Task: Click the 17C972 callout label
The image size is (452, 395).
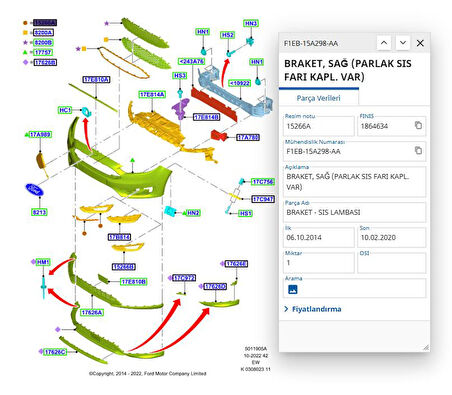Action: (x=184, y=278)
